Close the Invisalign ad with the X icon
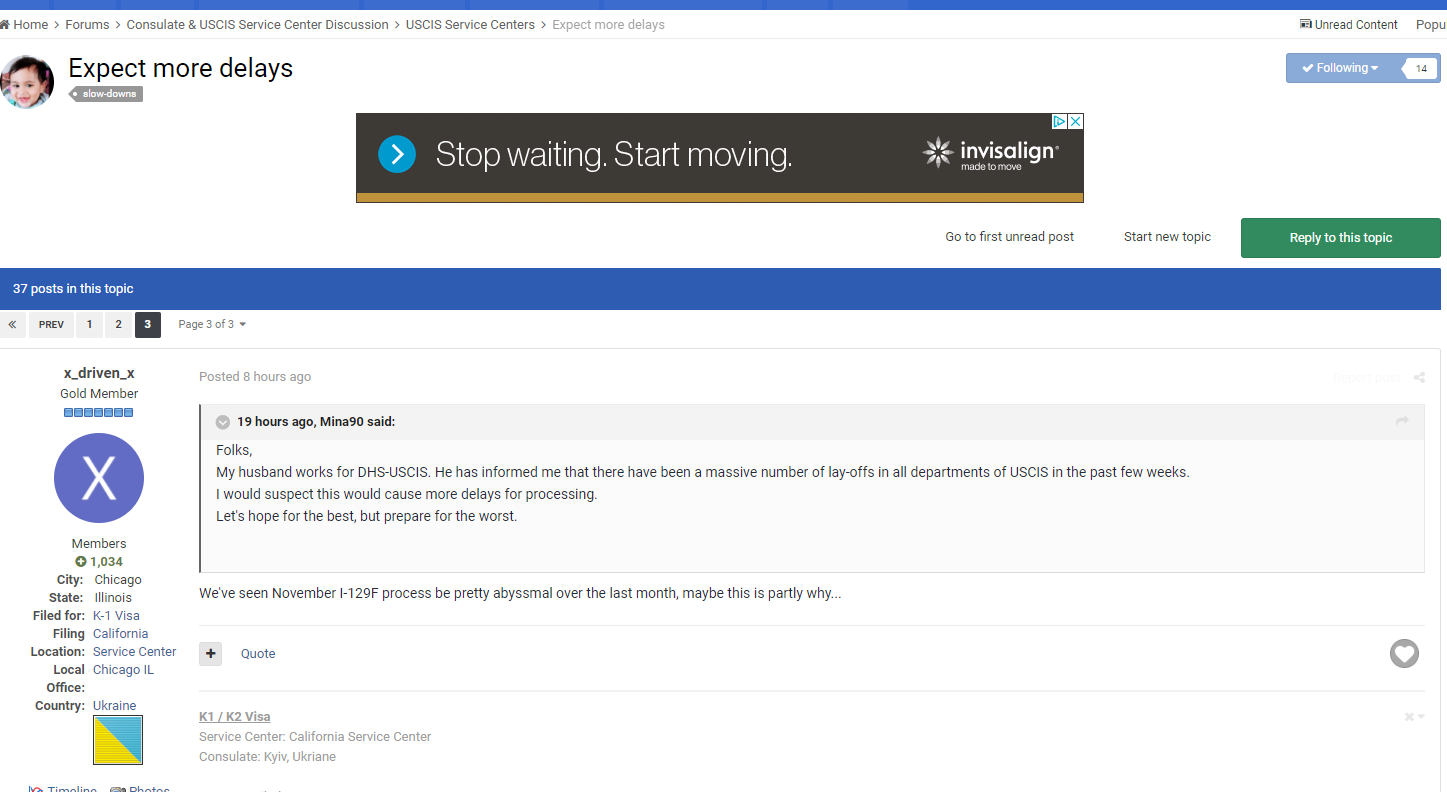The height and width of the screenshot is (792, 1447). (x=1075, y=122)
